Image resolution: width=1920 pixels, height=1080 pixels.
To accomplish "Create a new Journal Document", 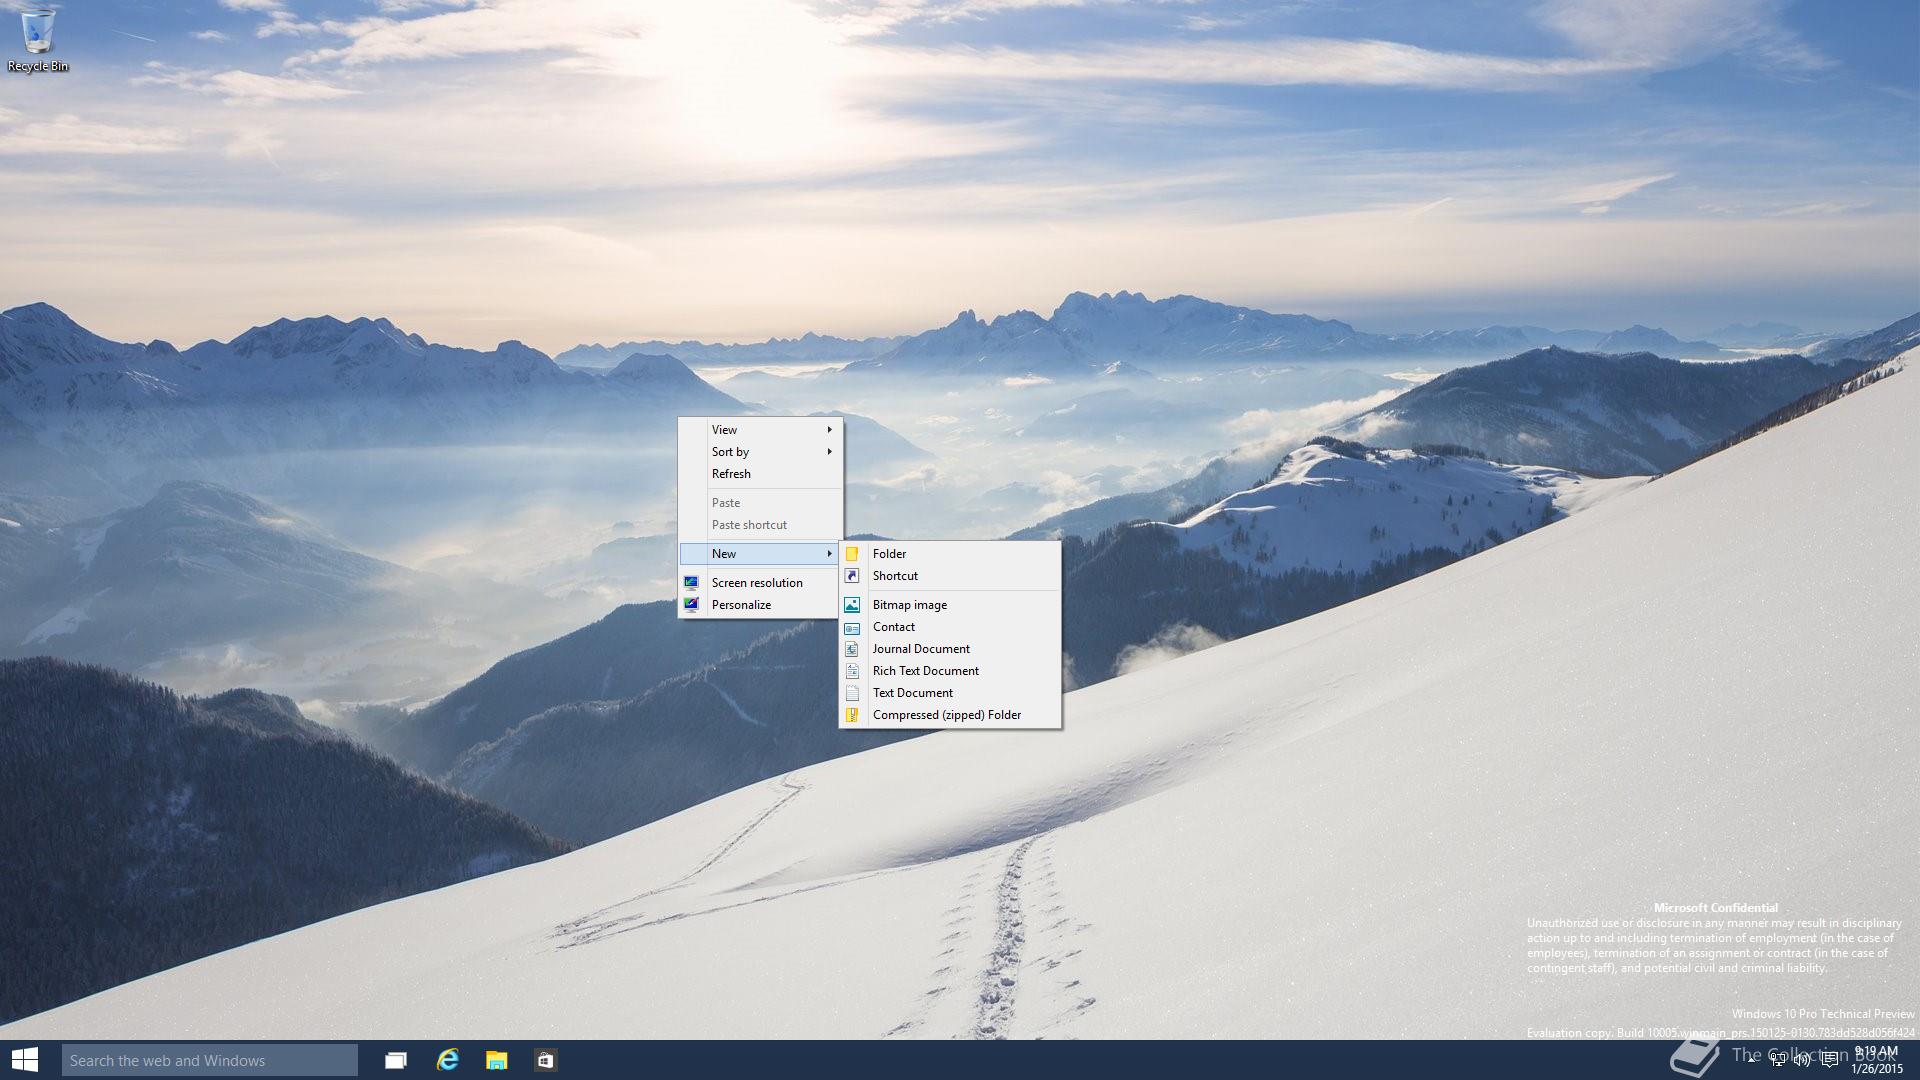I will (x=950, y=649).
